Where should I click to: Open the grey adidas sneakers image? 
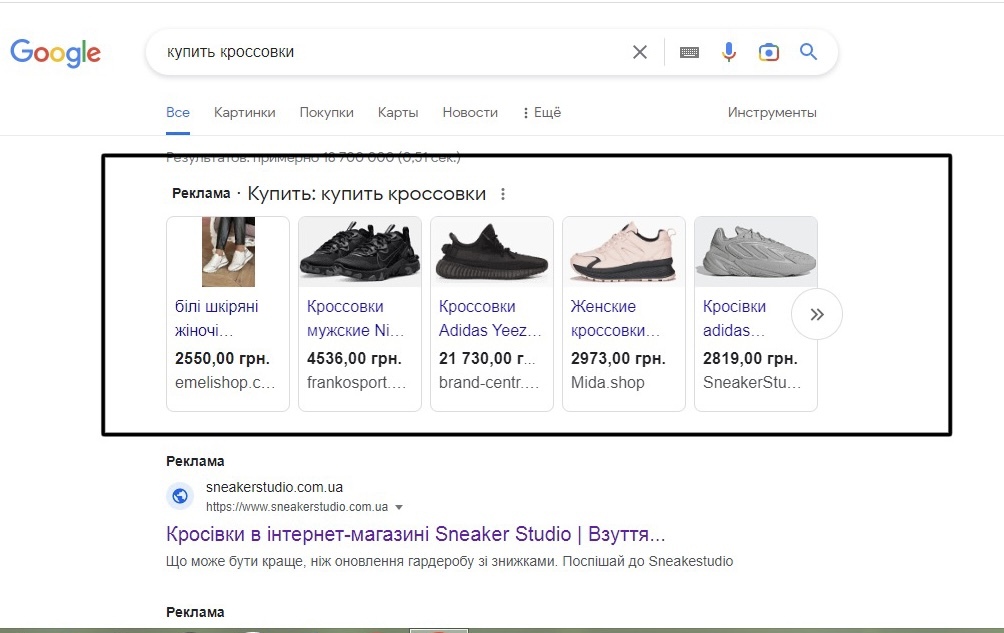point(756,252)
